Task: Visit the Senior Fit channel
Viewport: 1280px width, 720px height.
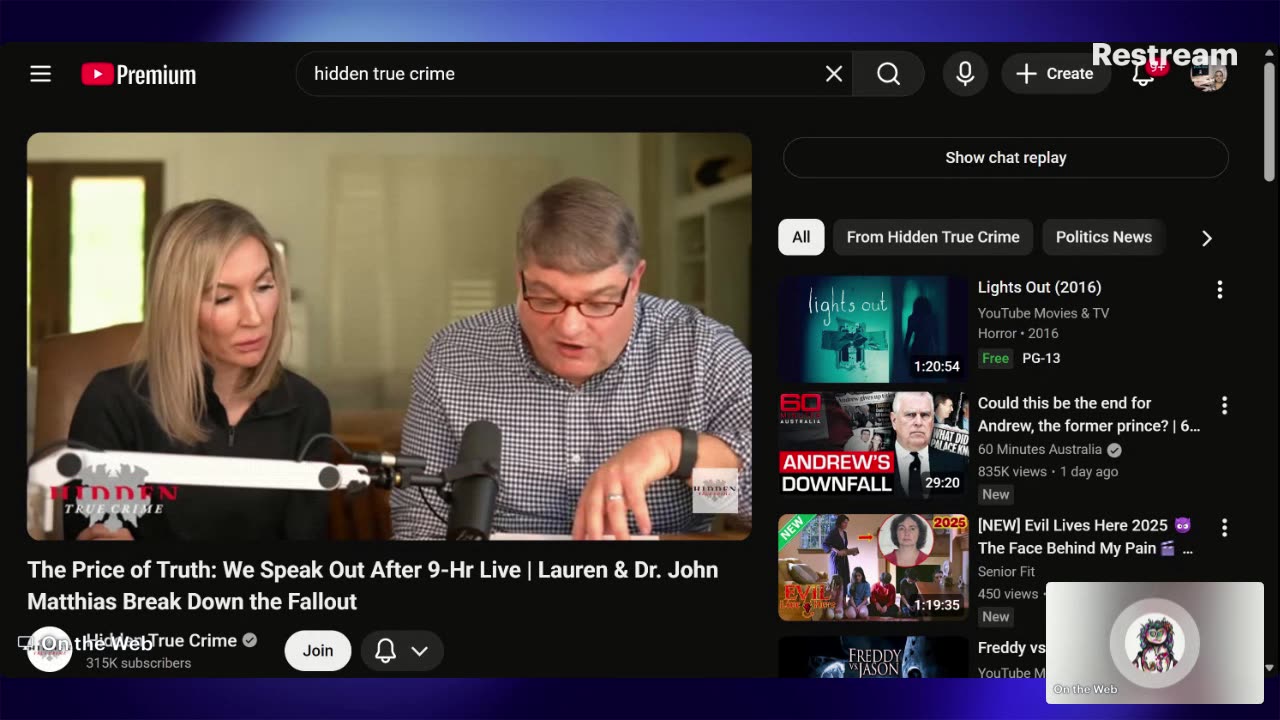Action: coord(1006,572)
